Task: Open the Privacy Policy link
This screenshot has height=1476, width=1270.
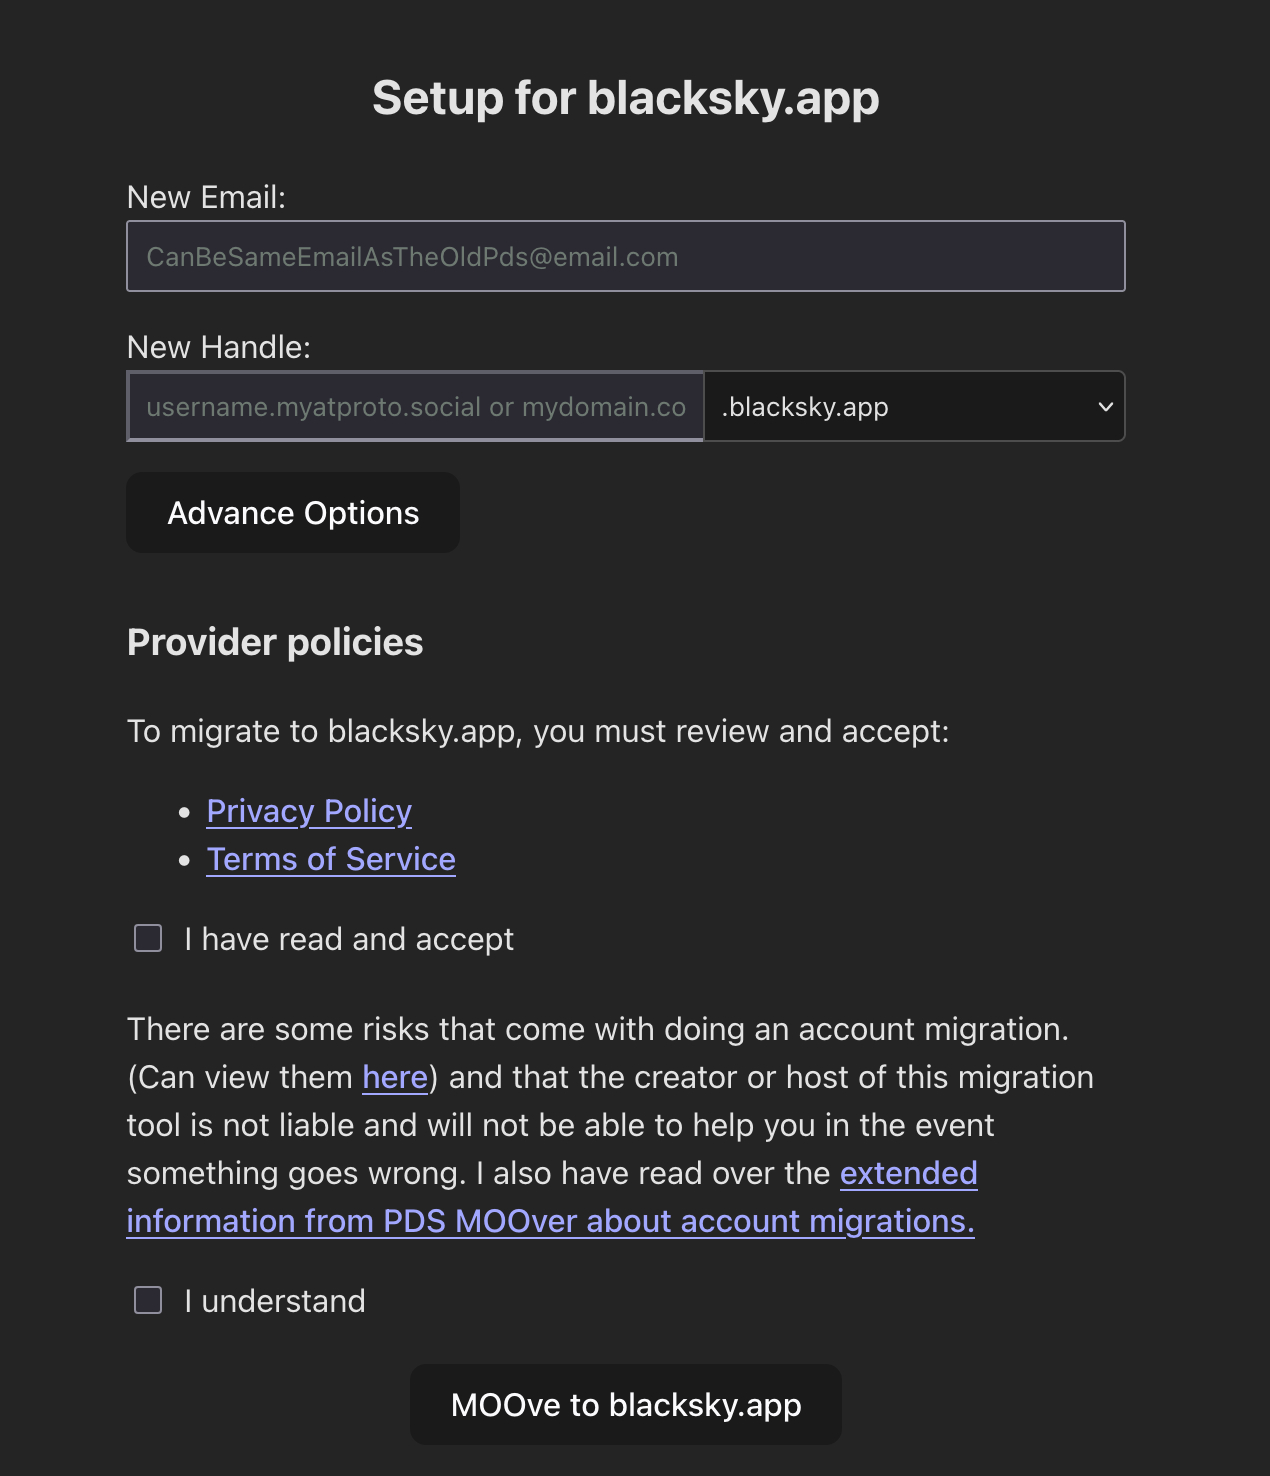Action: 309,811
